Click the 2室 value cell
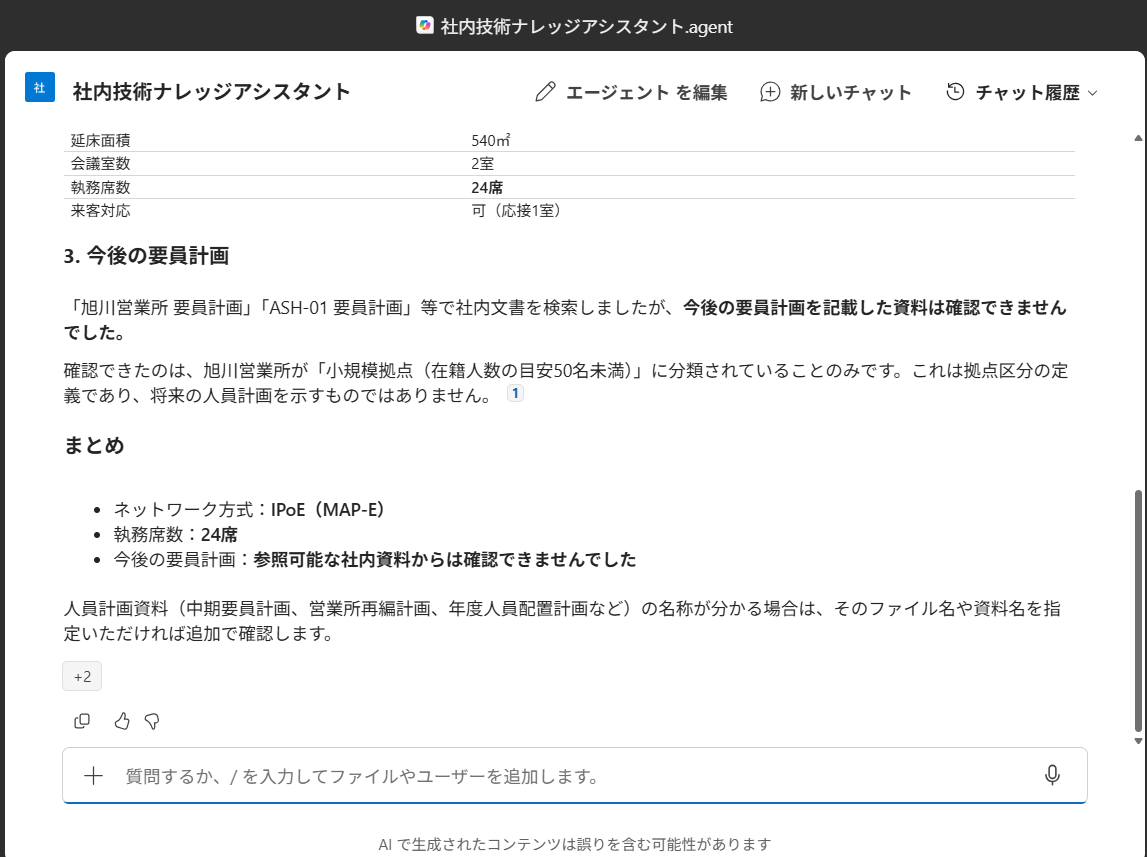Image resolution: width=1147 pixels, height=857 pixels. 482,164
